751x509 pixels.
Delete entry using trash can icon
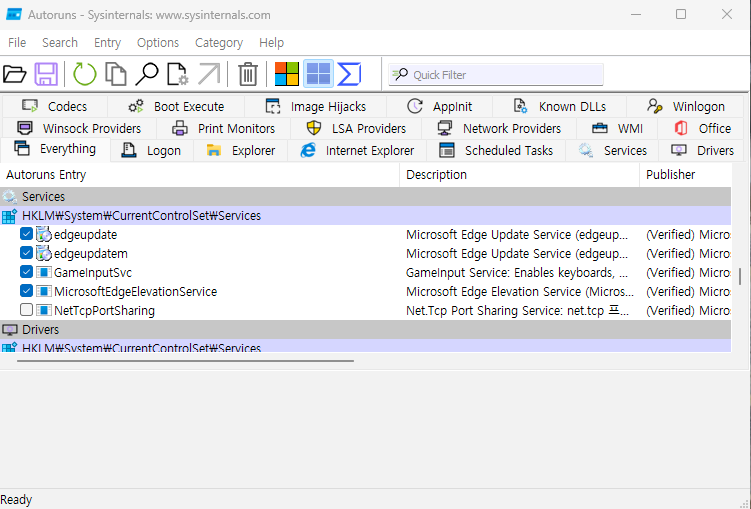248,74
